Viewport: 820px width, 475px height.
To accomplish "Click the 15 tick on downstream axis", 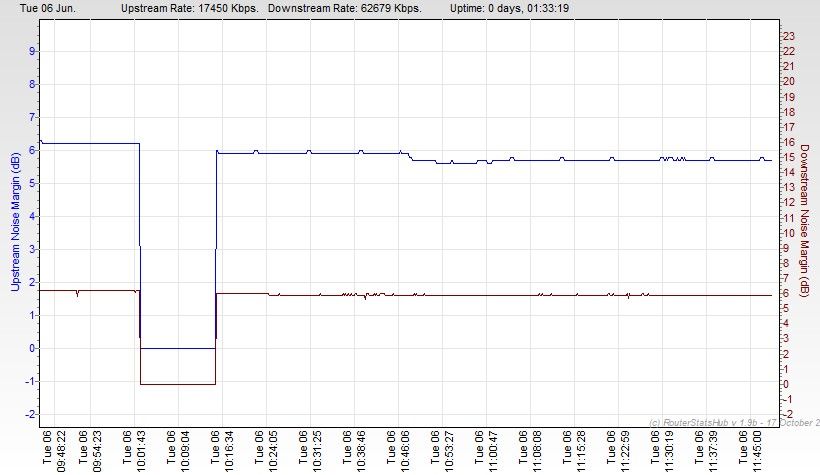I will pyautogui.click(x=788, y=157).
